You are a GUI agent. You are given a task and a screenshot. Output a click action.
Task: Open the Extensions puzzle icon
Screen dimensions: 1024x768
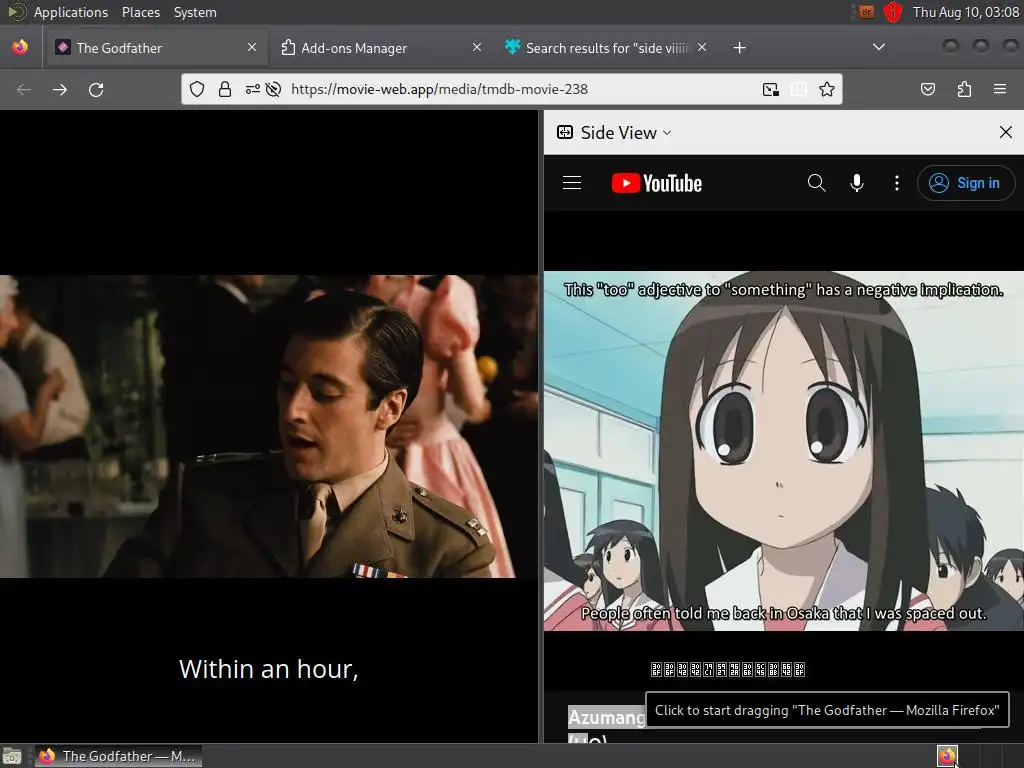point(964,89)
